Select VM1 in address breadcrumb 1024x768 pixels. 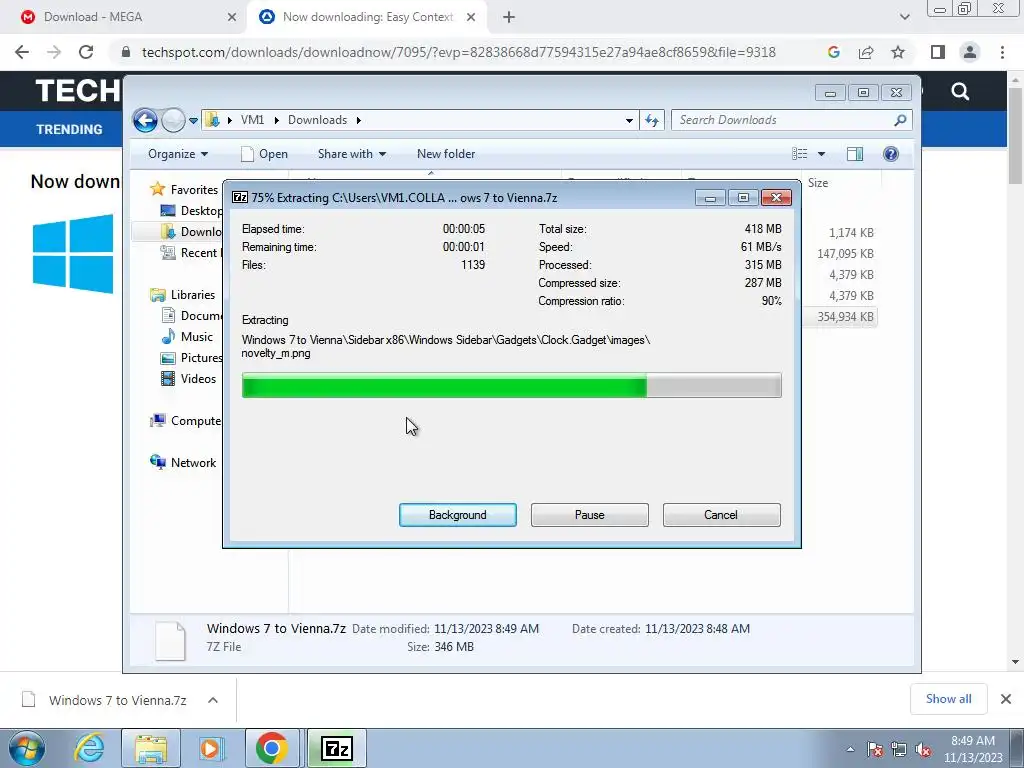coord(252,120)
